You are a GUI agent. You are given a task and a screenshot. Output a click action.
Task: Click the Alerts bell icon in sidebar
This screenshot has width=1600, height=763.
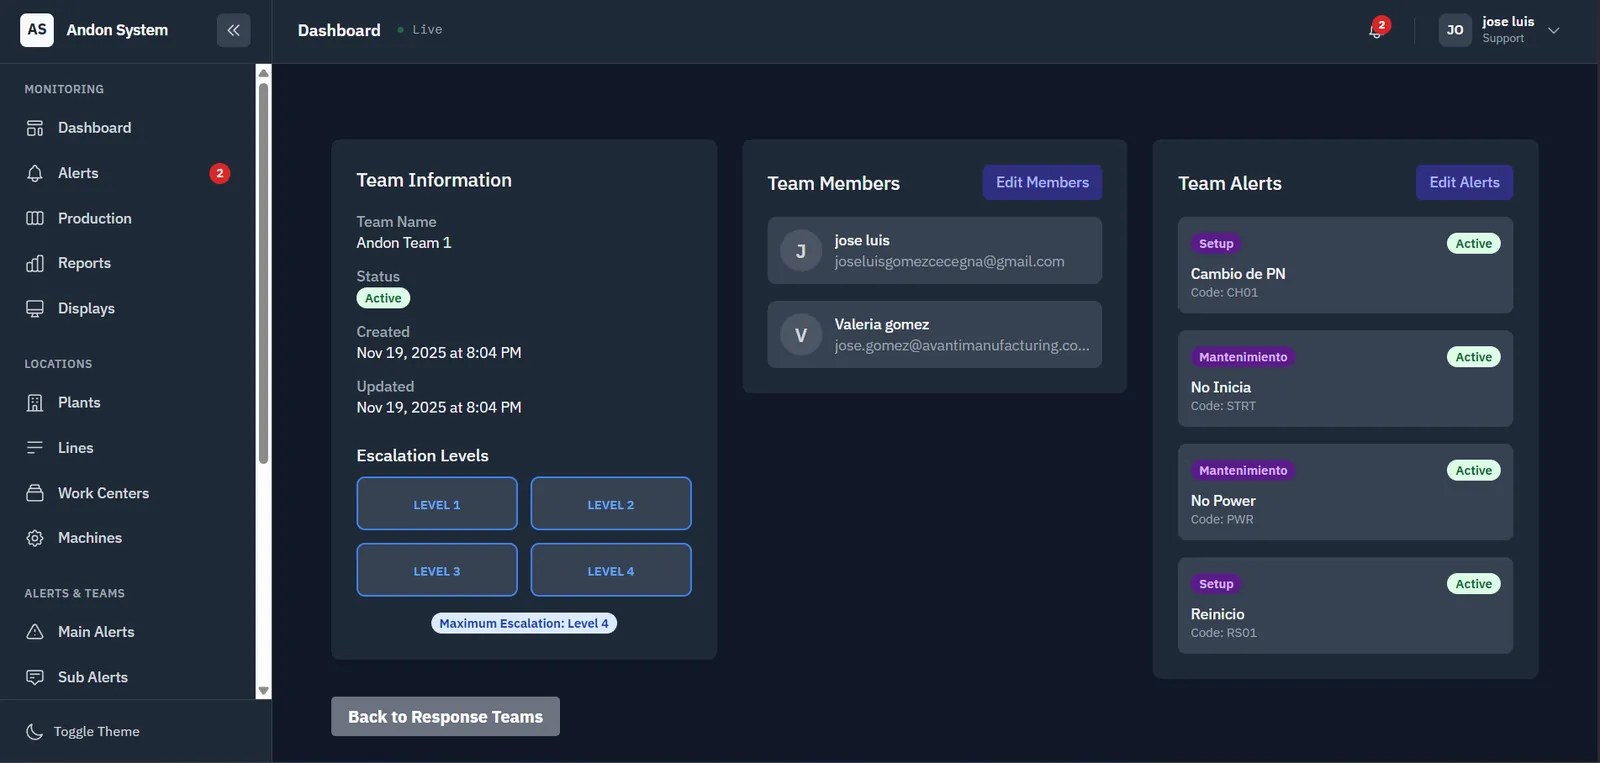[35, 173]
